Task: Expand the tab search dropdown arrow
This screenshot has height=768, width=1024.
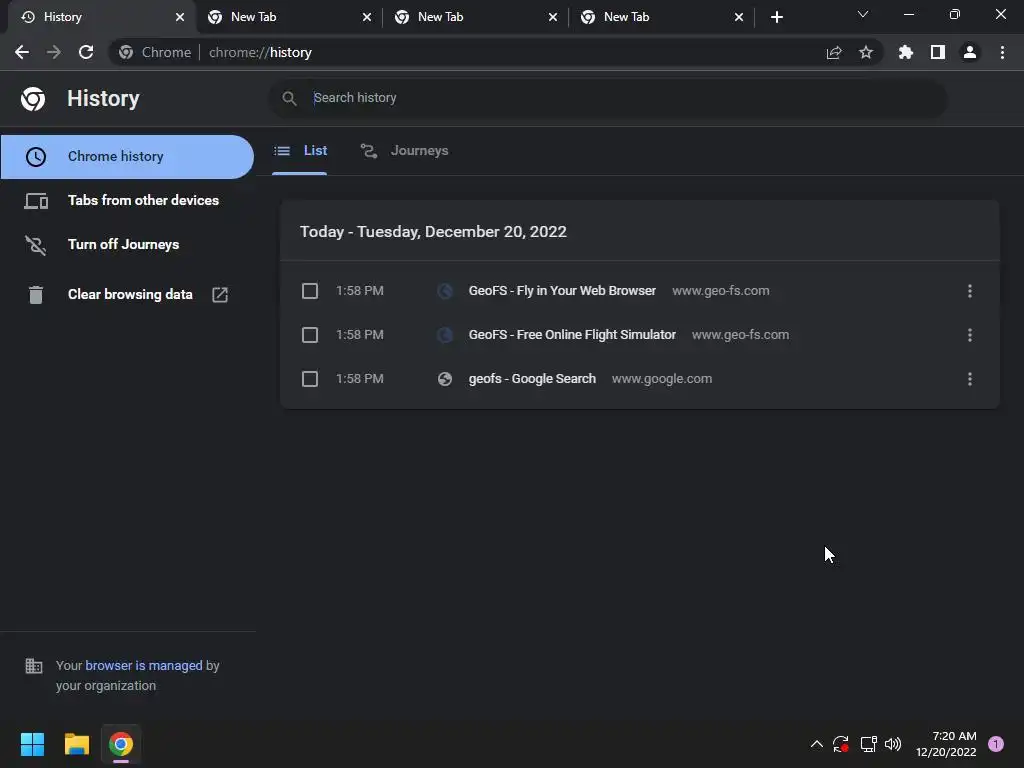Action: pos(863,14)
